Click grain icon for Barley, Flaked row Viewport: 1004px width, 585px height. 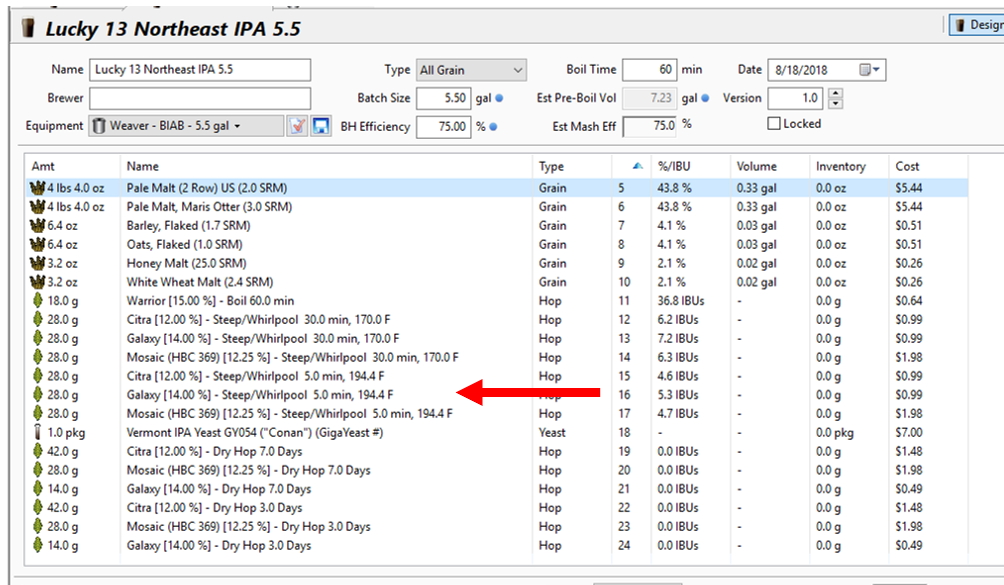click(37, 225)
